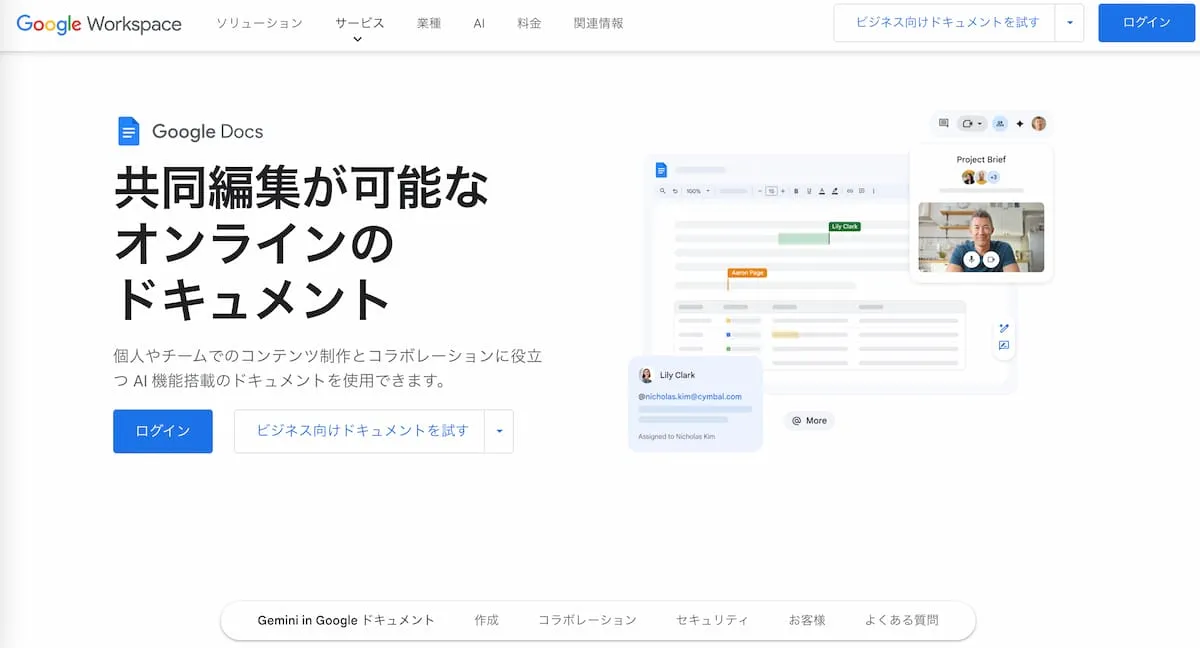
Task: Click the Gemini sparkle icon in the illustration
Action: tap(1019, 124)
